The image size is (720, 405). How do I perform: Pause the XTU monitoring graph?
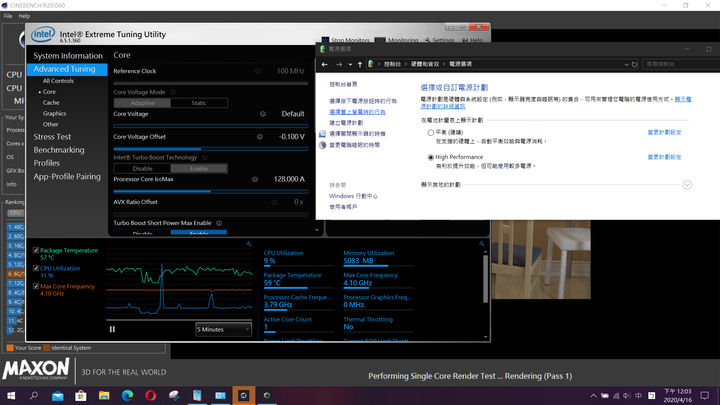112,329
